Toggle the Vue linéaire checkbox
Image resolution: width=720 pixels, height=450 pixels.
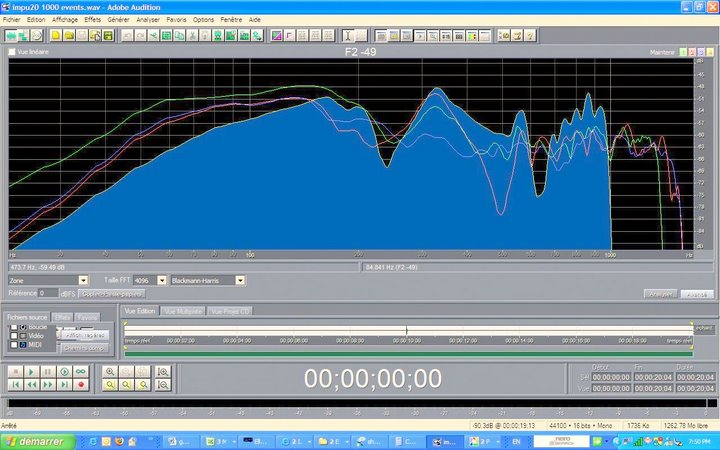pos(12,52)
